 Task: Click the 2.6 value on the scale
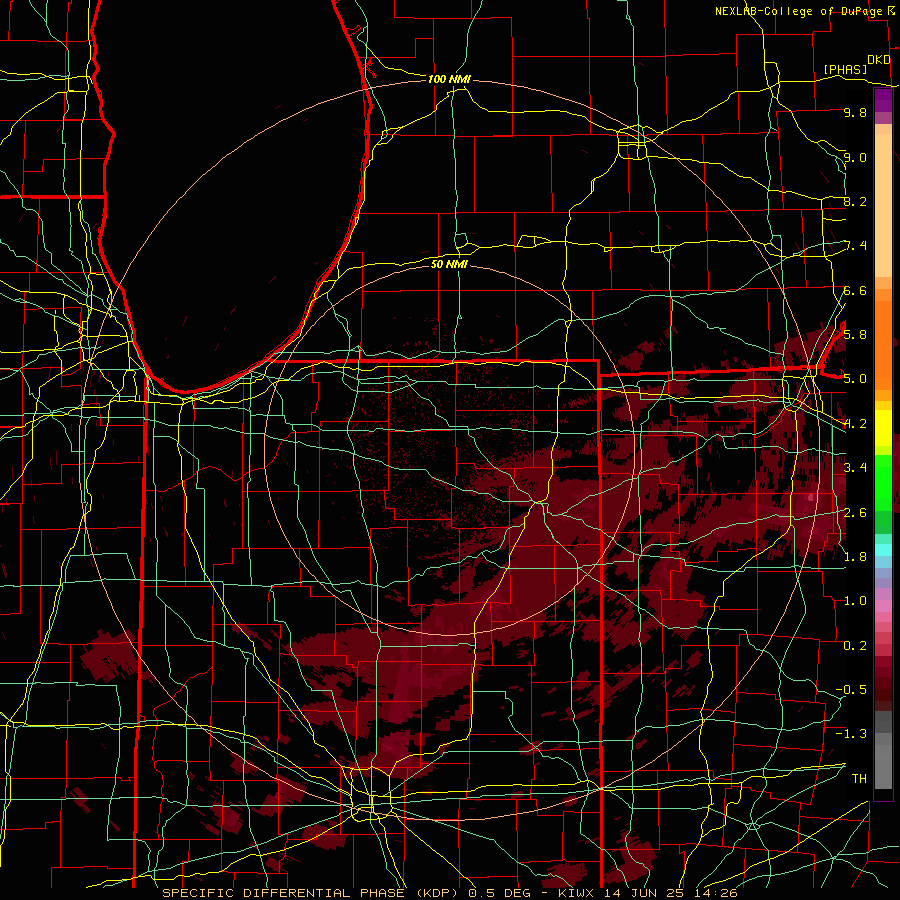[x=855, y=512]
